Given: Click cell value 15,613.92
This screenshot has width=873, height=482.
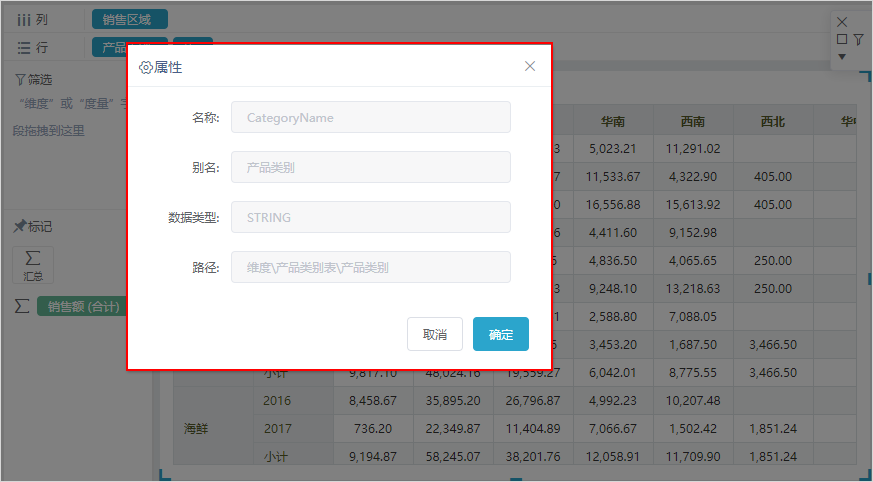Looking at the screenshot, I should [693, 204].
